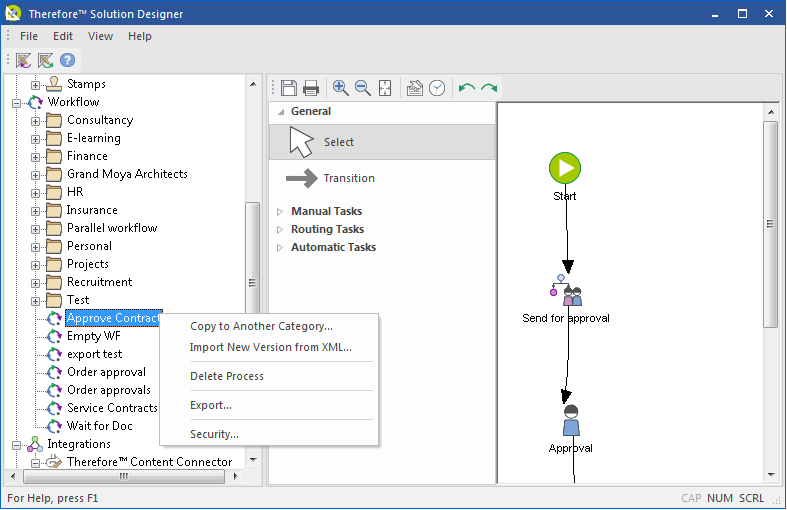
Task: Click the Zoom In magnifier icon
Action: coord(340,88)
